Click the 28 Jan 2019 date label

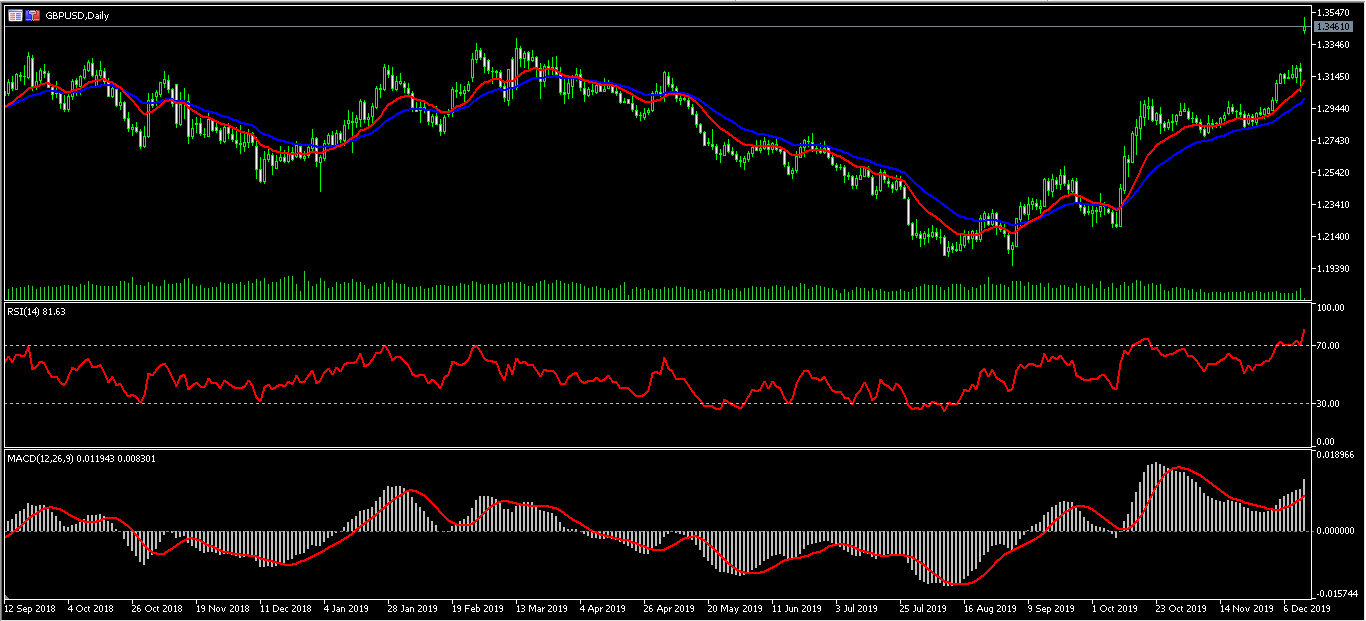(413, 608)
